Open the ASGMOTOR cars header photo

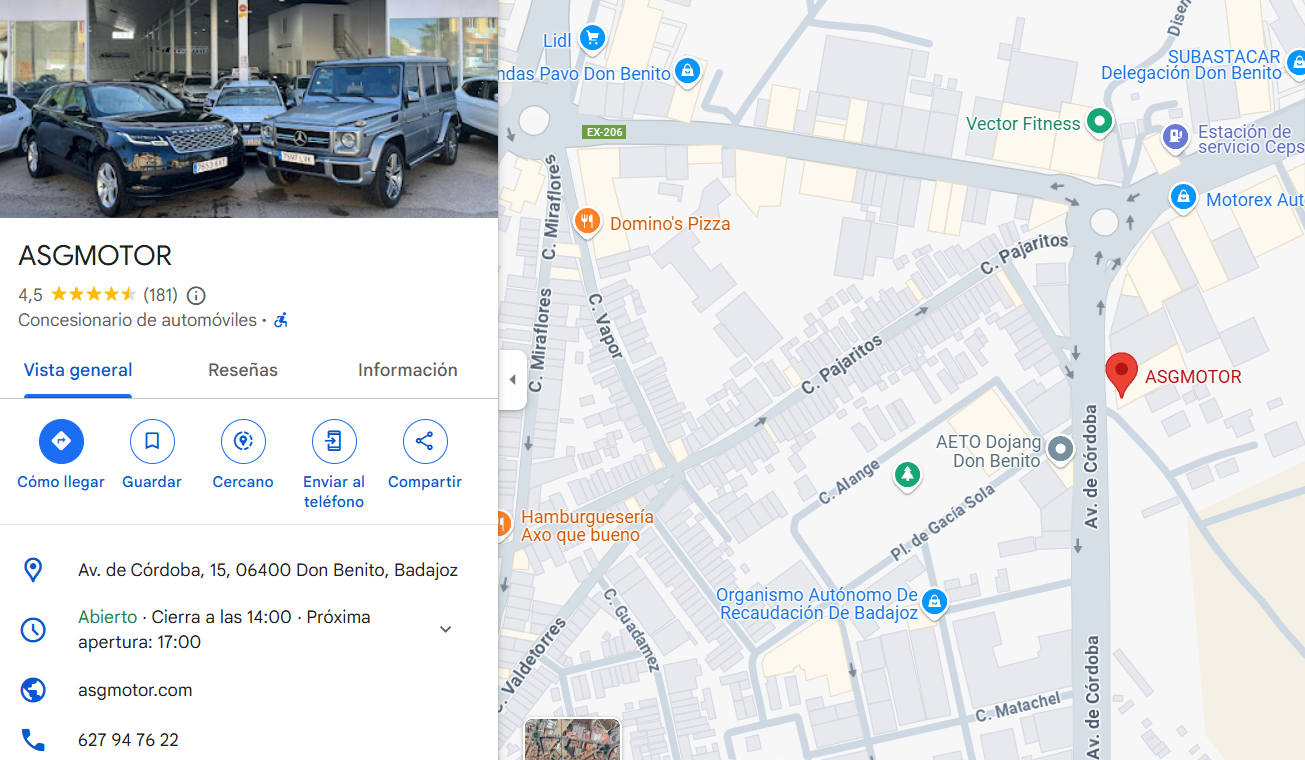coord(249,108)
